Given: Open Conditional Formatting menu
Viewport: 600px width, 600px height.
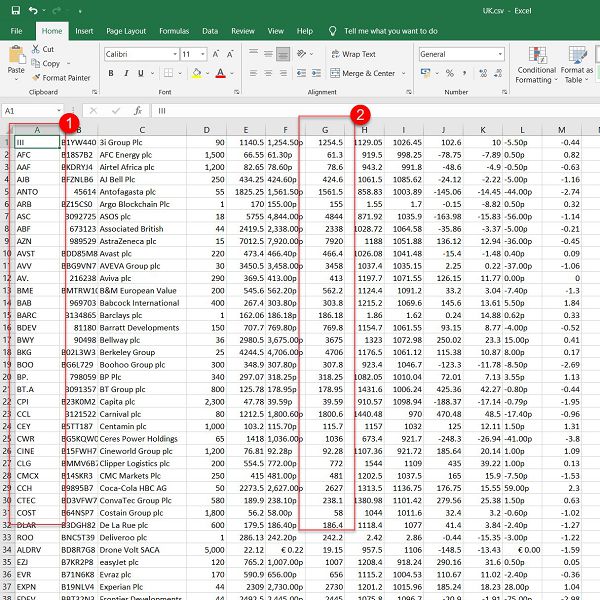Looking at the screenshot, I should (537, 64).
